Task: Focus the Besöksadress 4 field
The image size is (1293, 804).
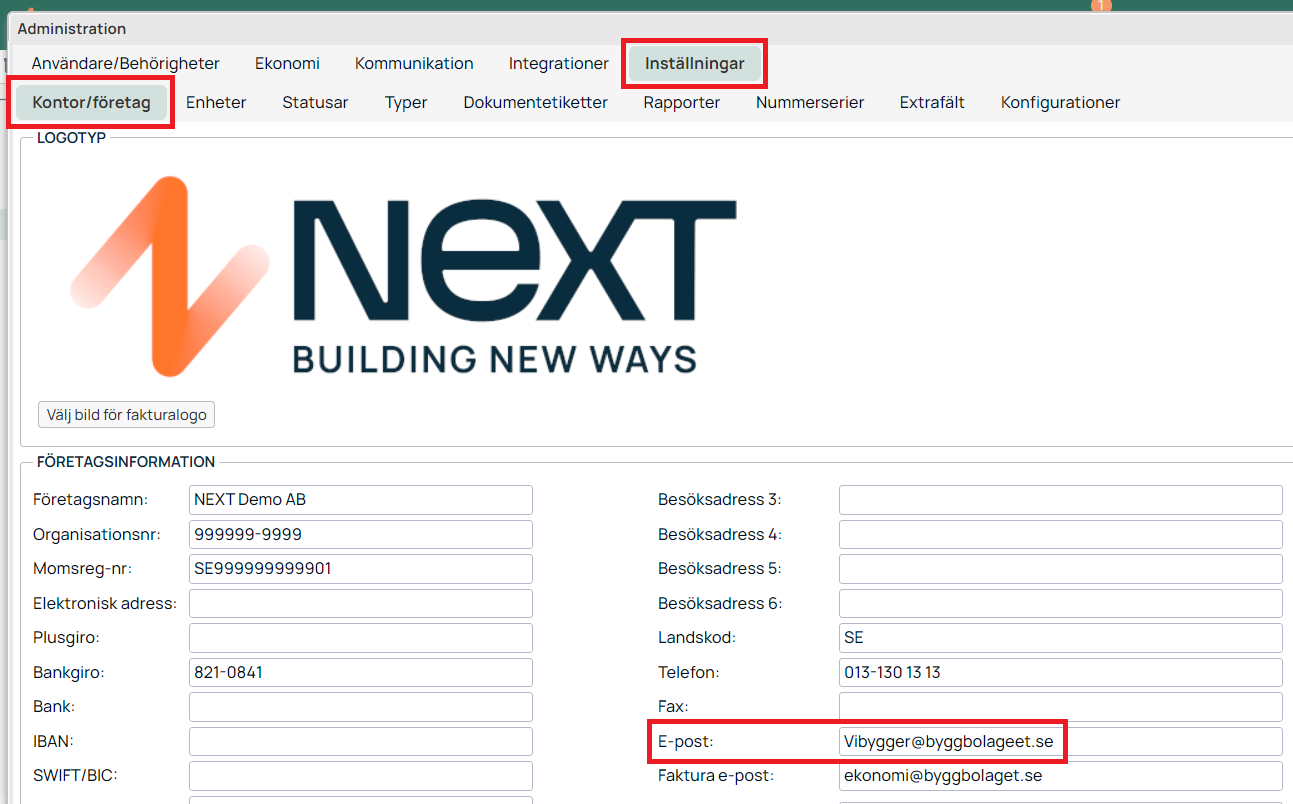Action: [1061, 535]
